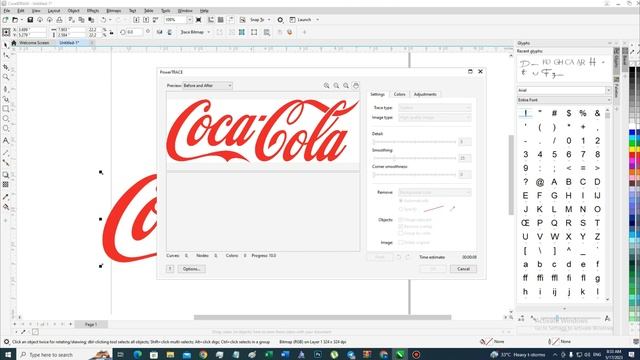The height and width of the screenshot is (360, 640).
Task: Toggle Delete original image checkbox
Action: tap(401, 242)
